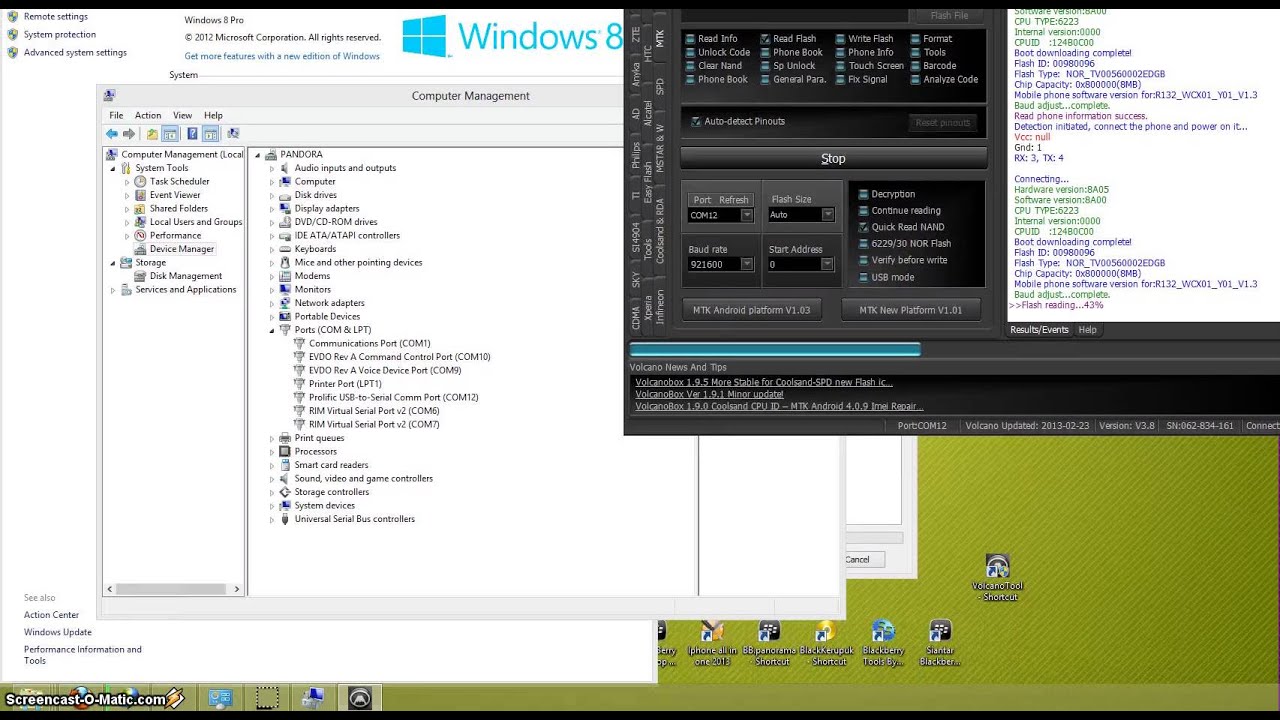Open Action menu in Computer Management
The width and height of the screenshot is (1280, 720).
coord(148,116)
